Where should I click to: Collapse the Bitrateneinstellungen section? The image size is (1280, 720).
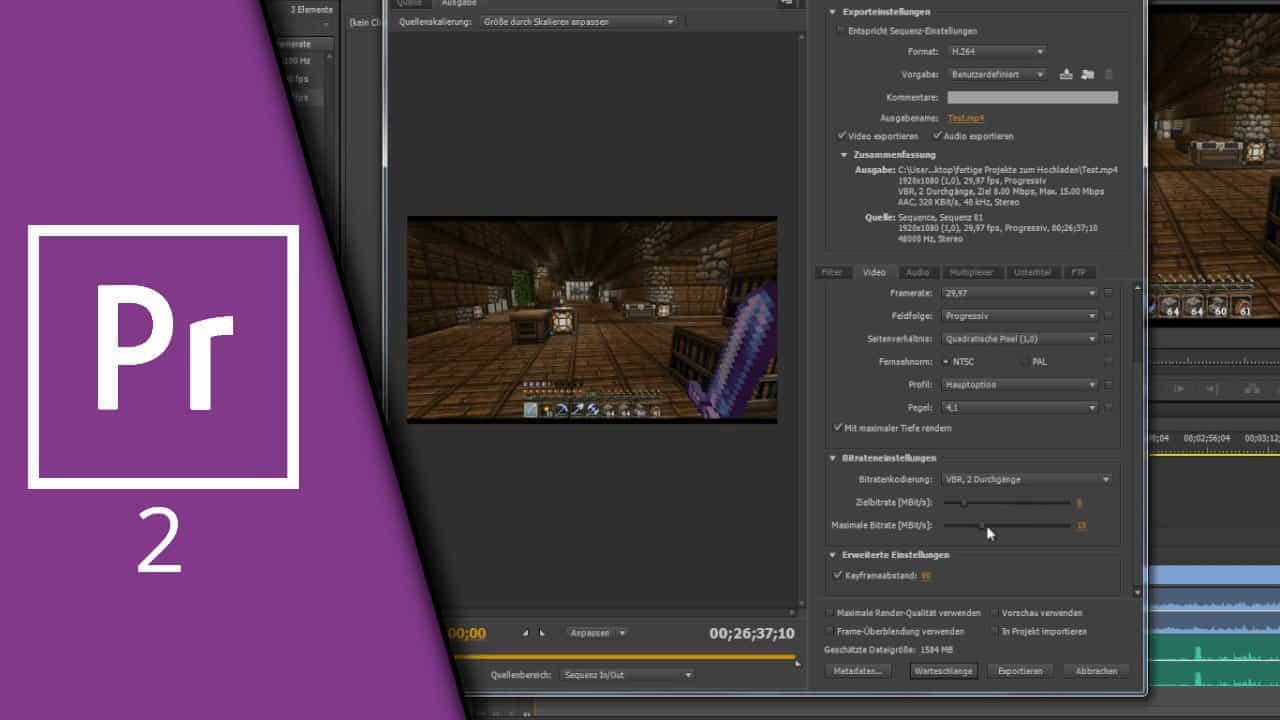click(832, 458)
